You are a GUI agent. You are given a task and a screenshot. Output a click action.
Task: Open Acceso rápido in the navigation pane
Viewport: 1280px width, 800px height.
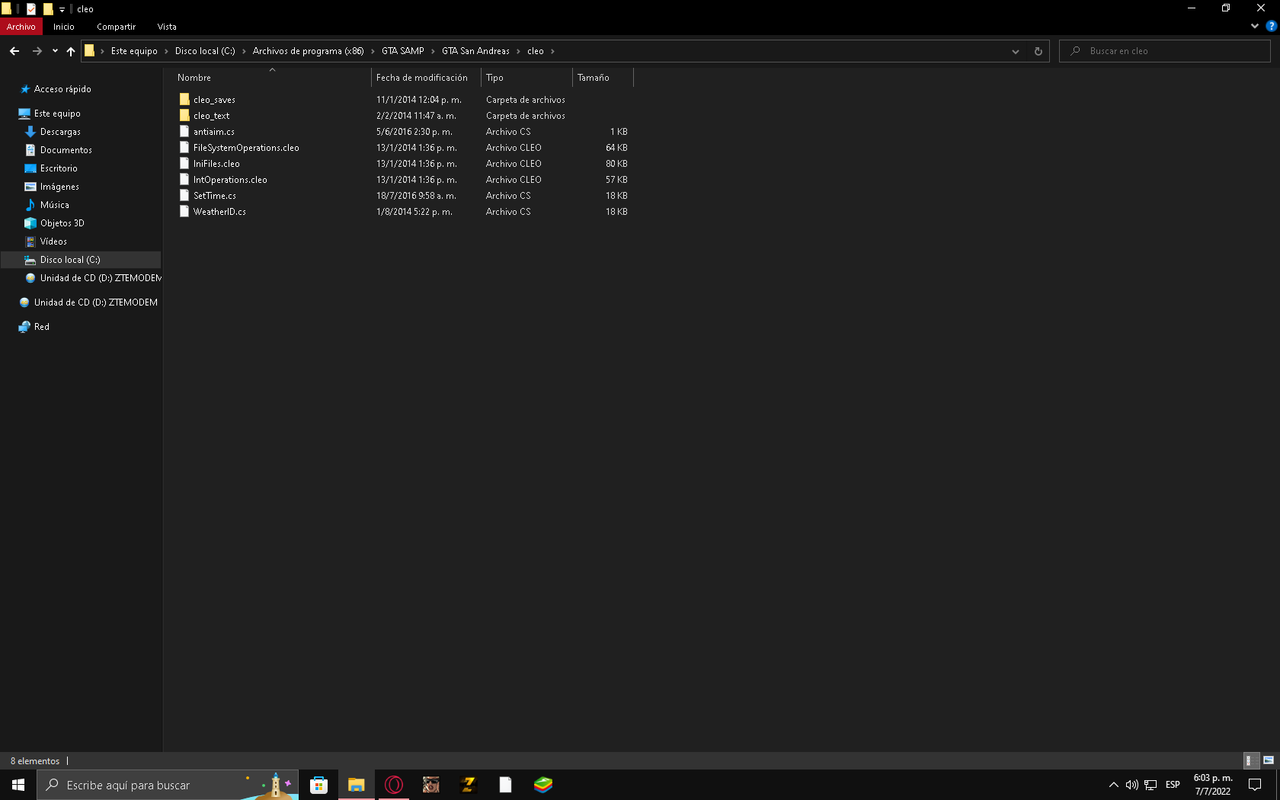click(x=62, y=89)
